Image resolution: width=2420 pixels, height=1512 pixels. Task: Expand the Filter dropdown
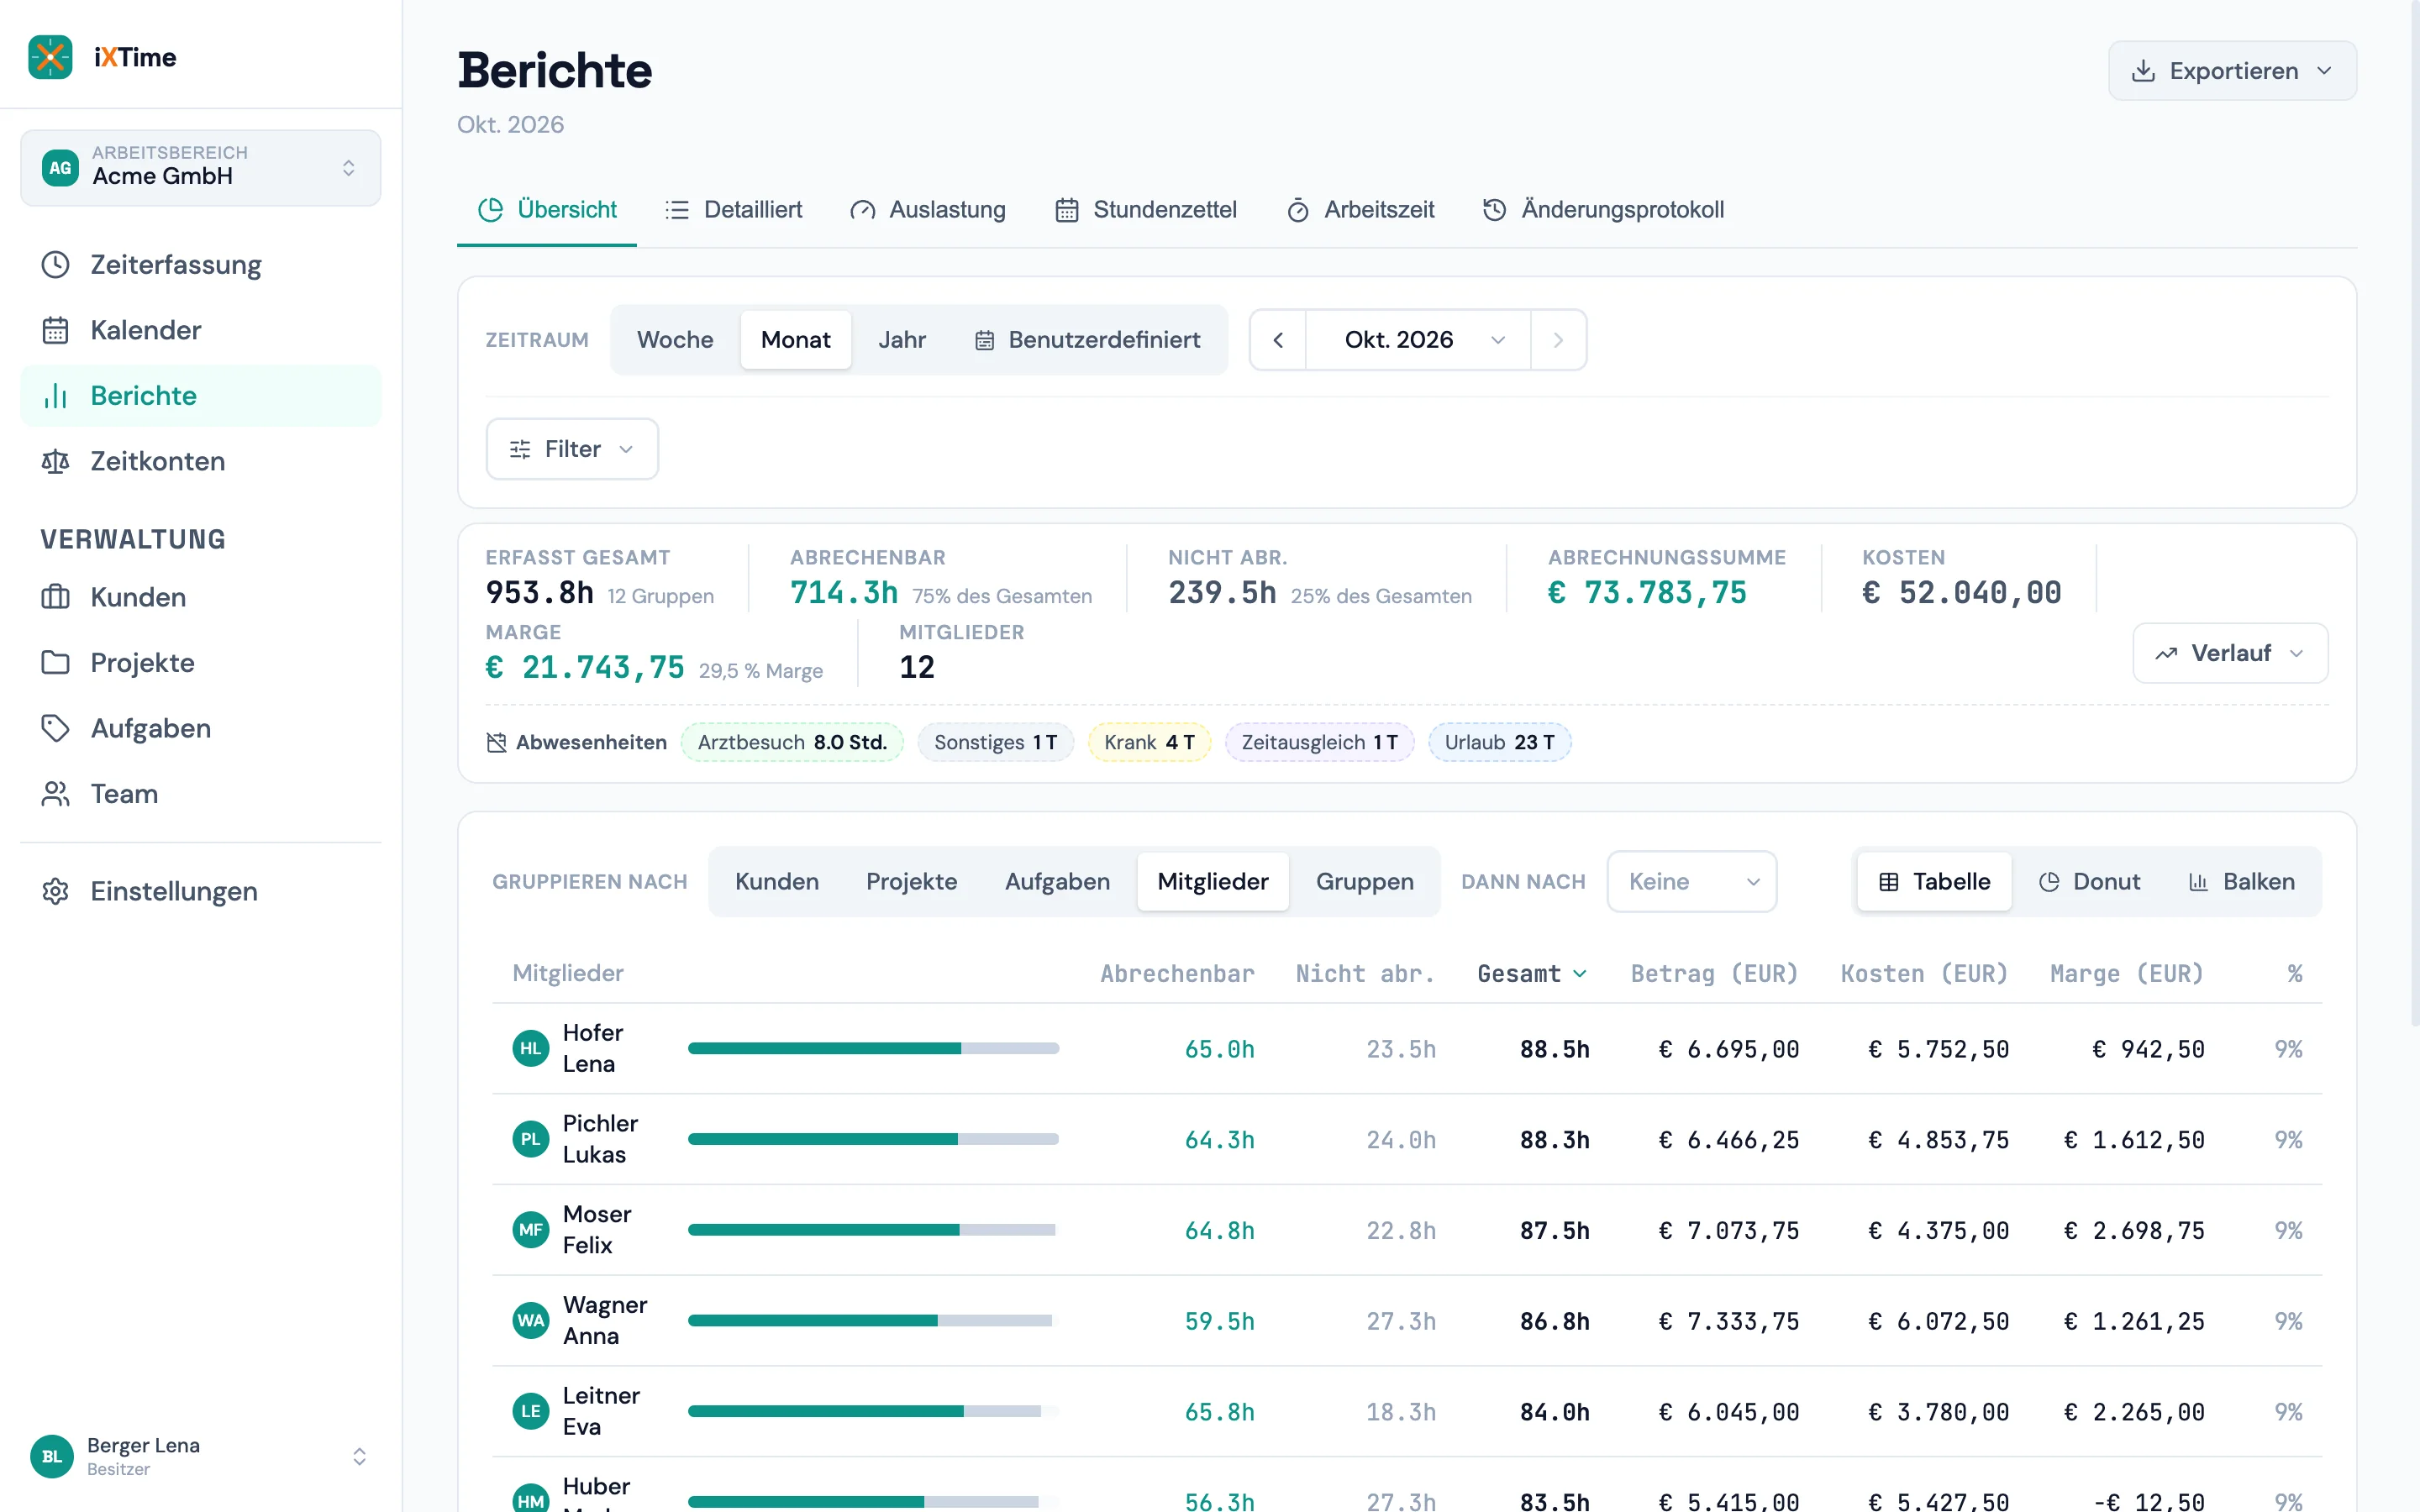click(x=572, y=449)
